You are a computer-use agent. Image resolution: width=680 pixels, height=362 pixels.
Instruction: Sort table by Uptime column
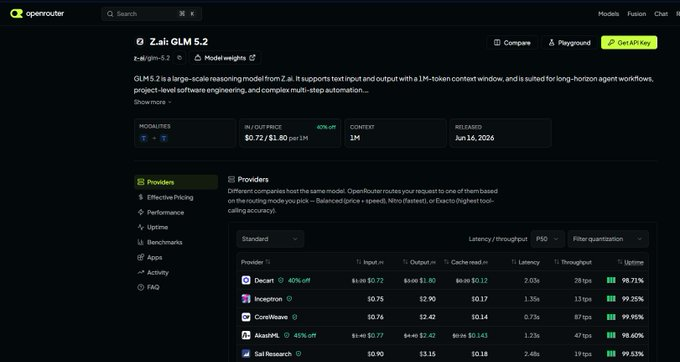point(631,262)
